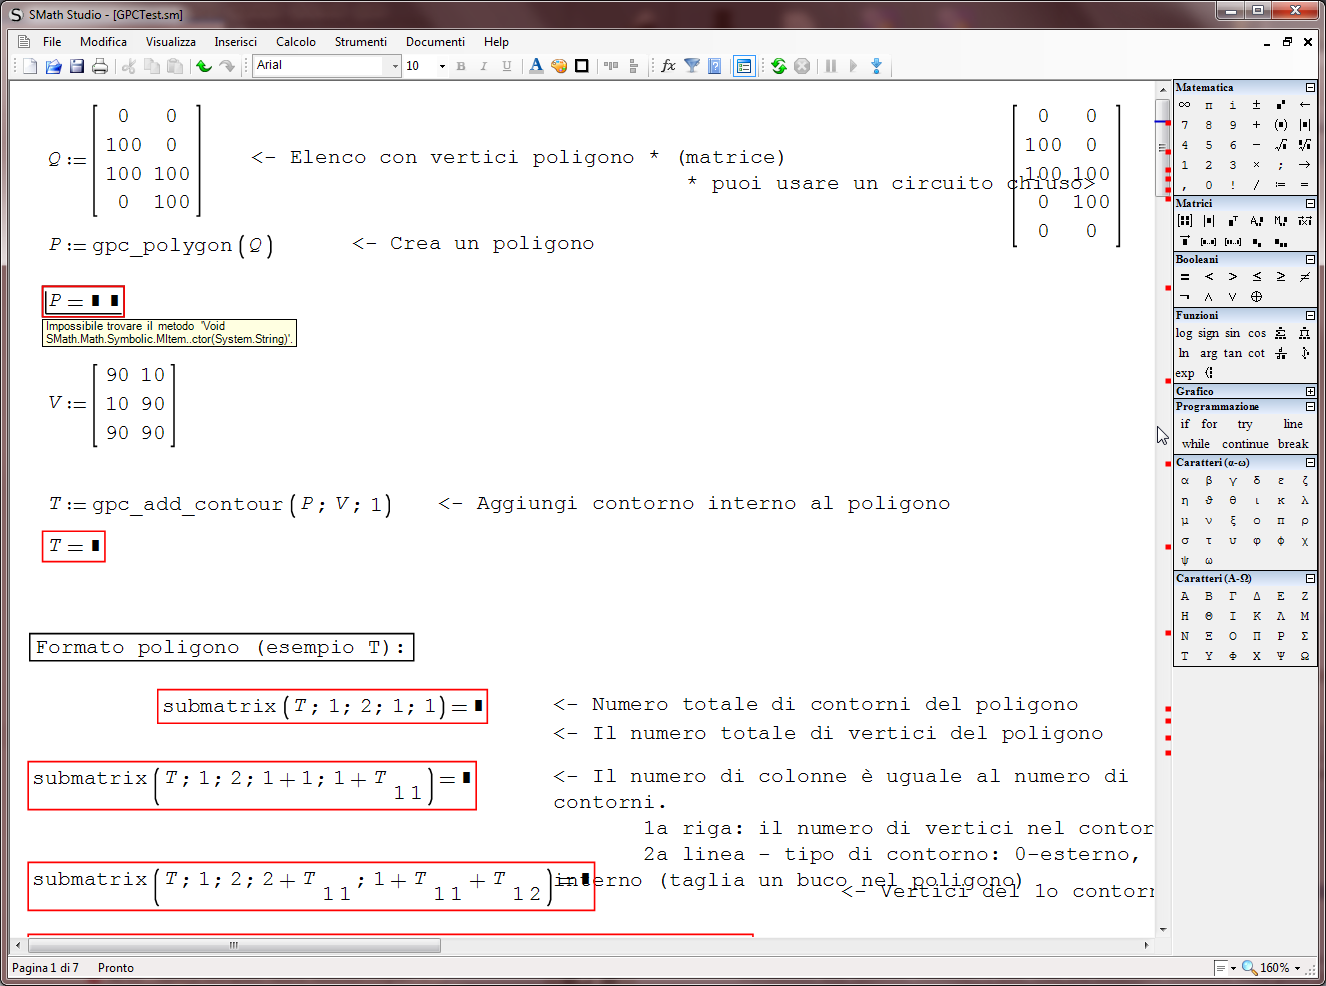Toggle bold formatting
The height and width of the screenshot is (986, 1326).
(459, 66)
